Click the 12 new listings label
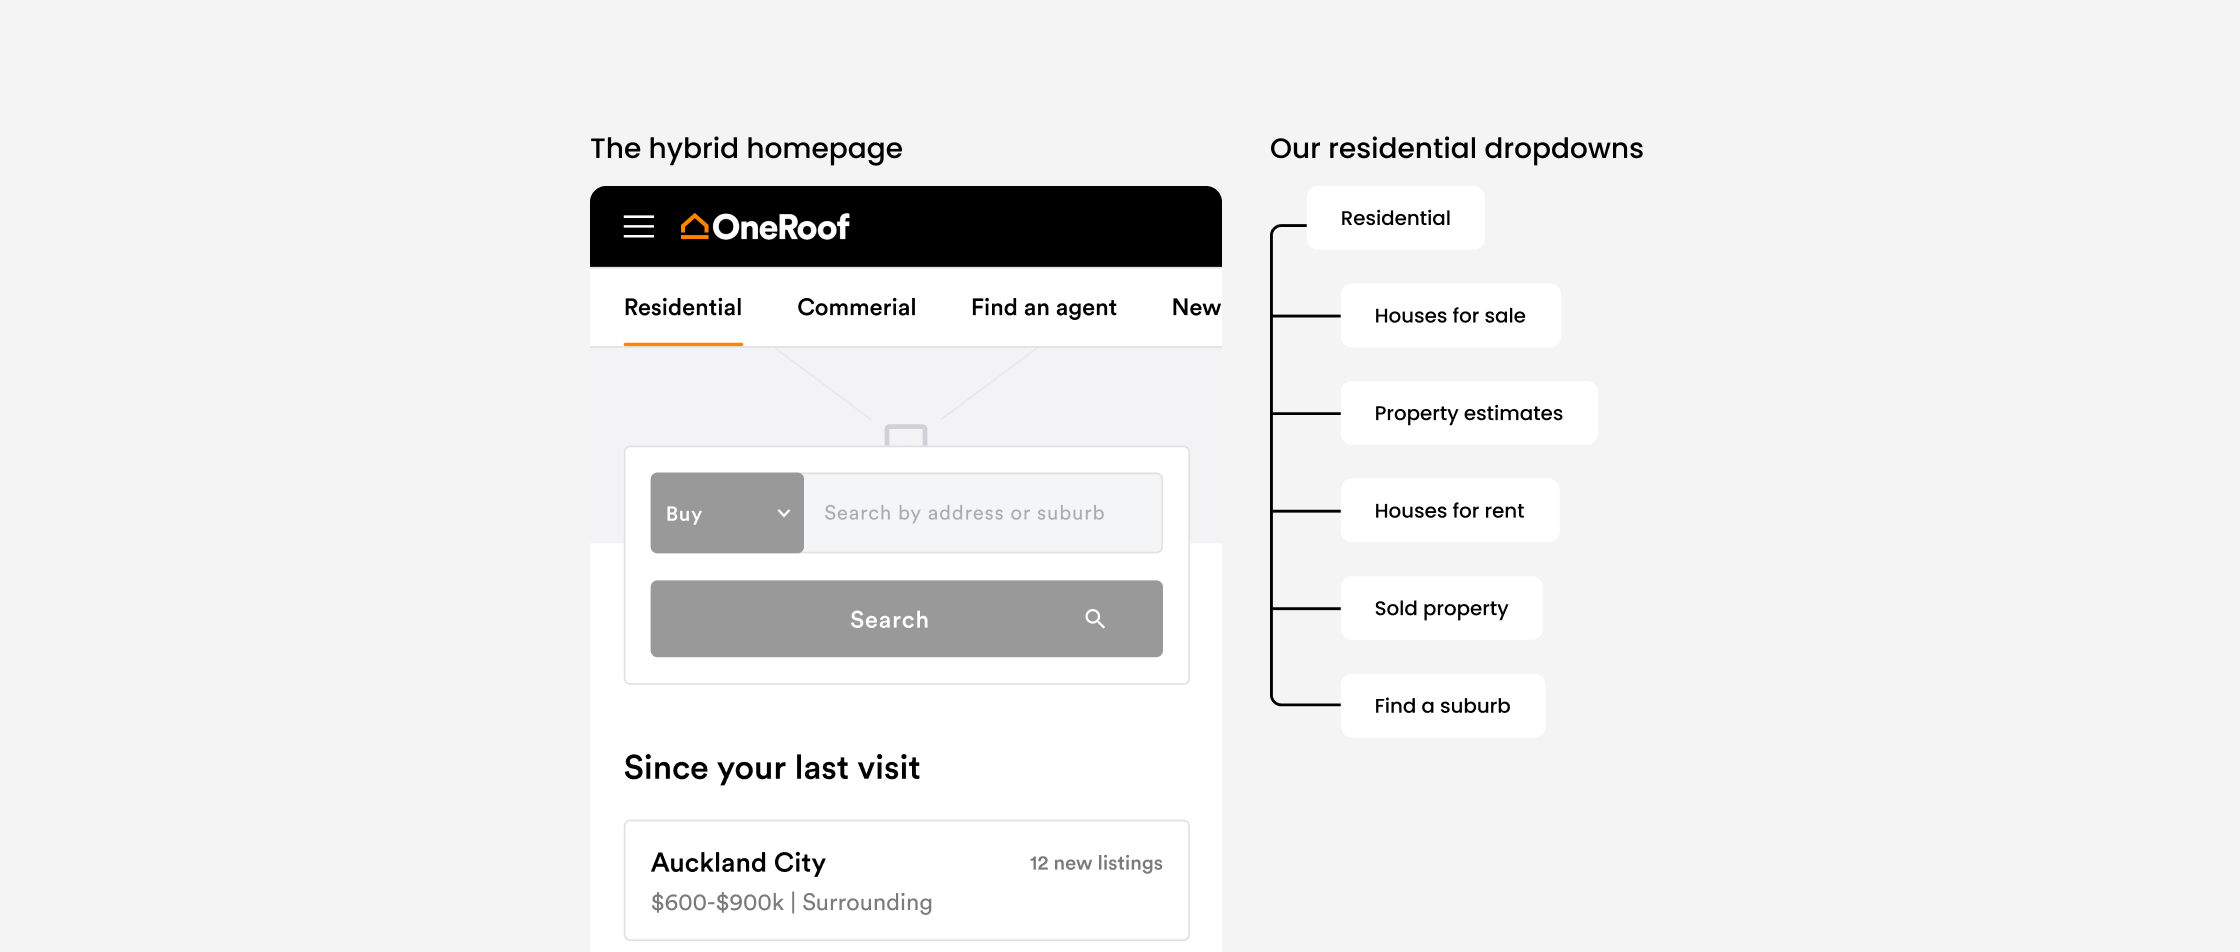 (1096, 863)
